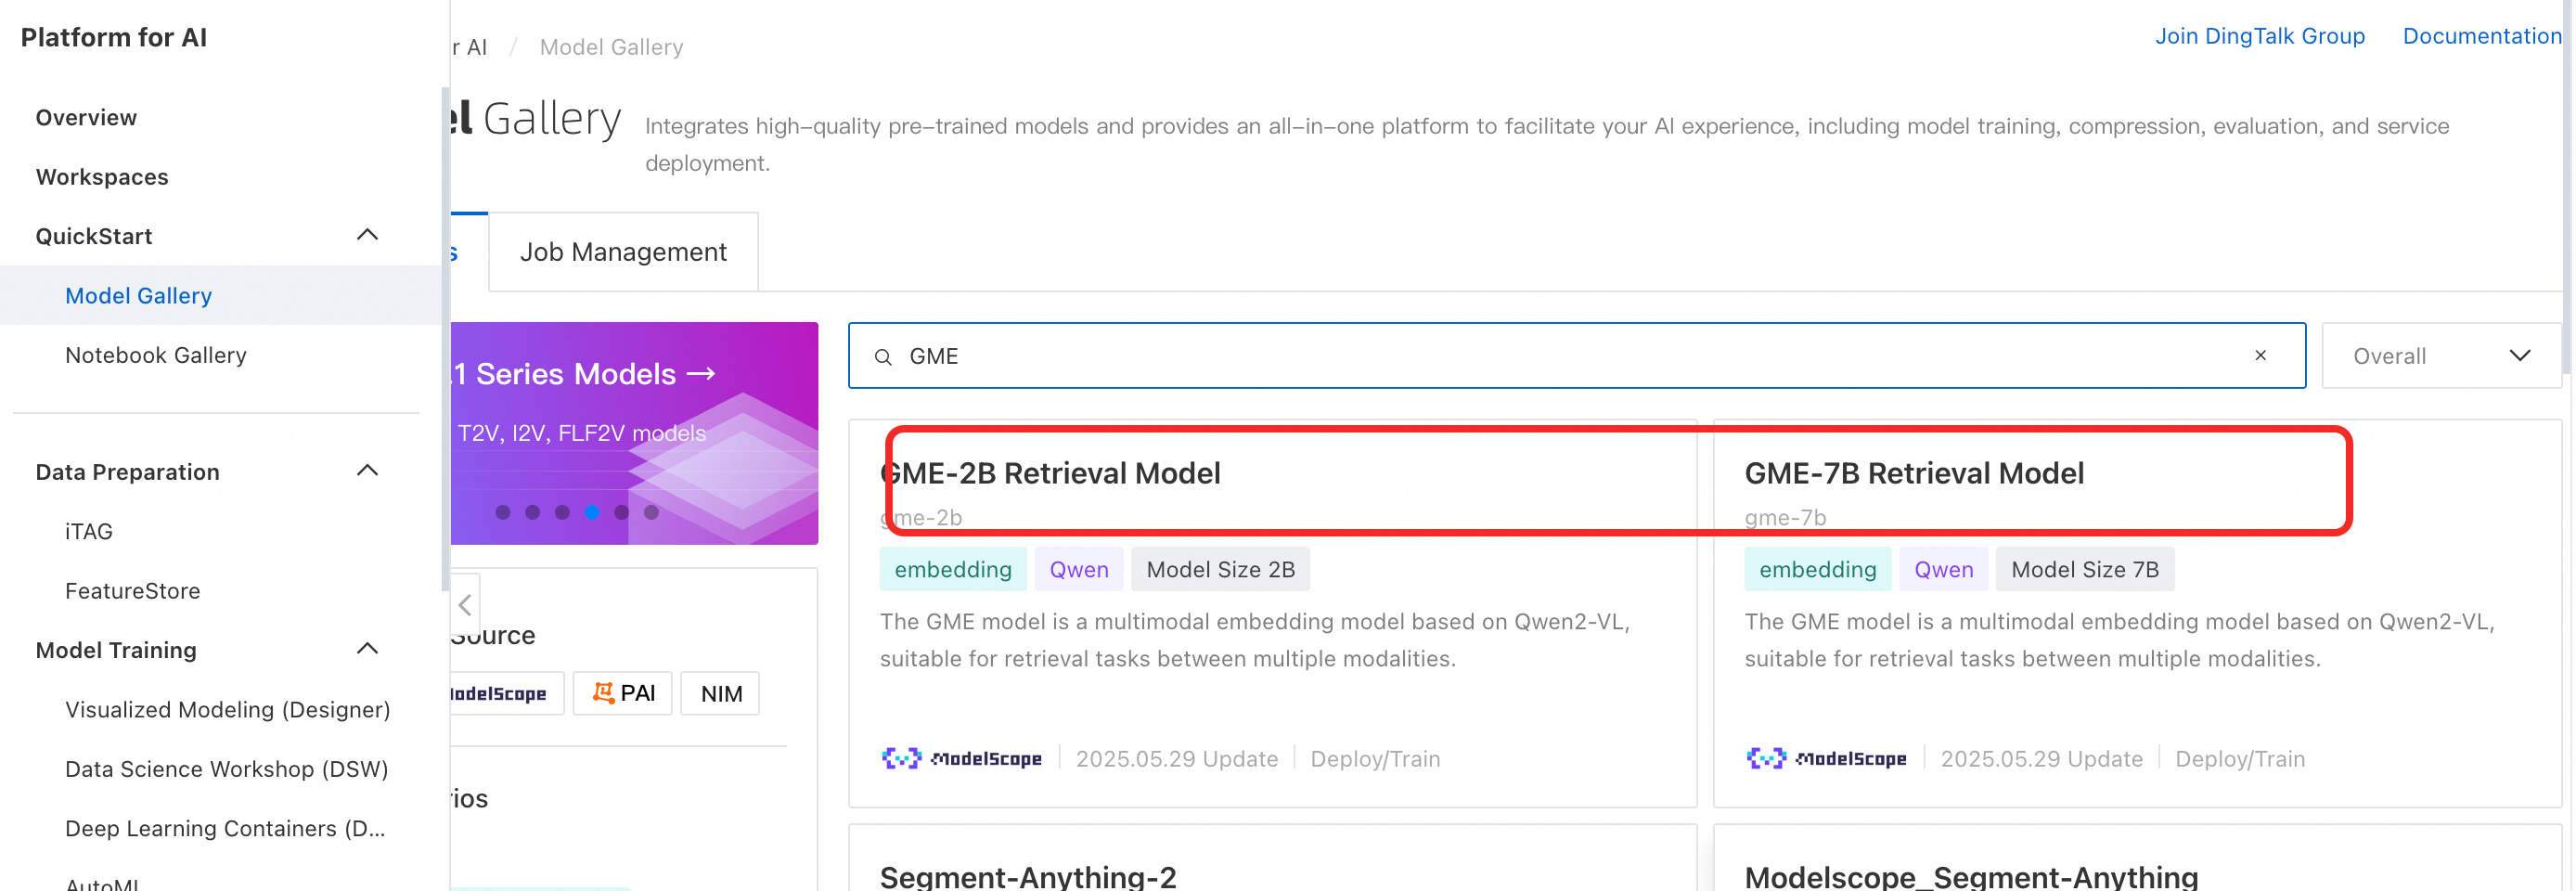Collapse the QuickStart section
This screenshot has height=891, width=2576.
(x=367, y=235)
